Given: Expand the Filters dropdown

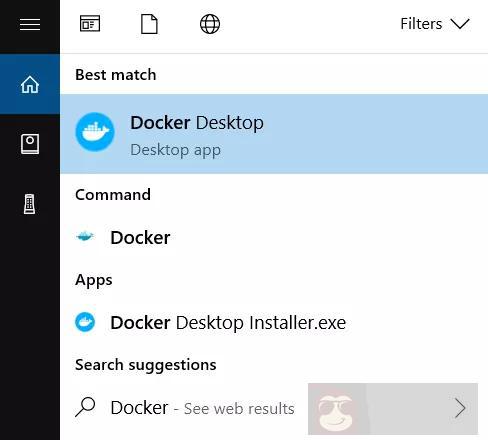Looking at the screenshot, I should point(435,24).
